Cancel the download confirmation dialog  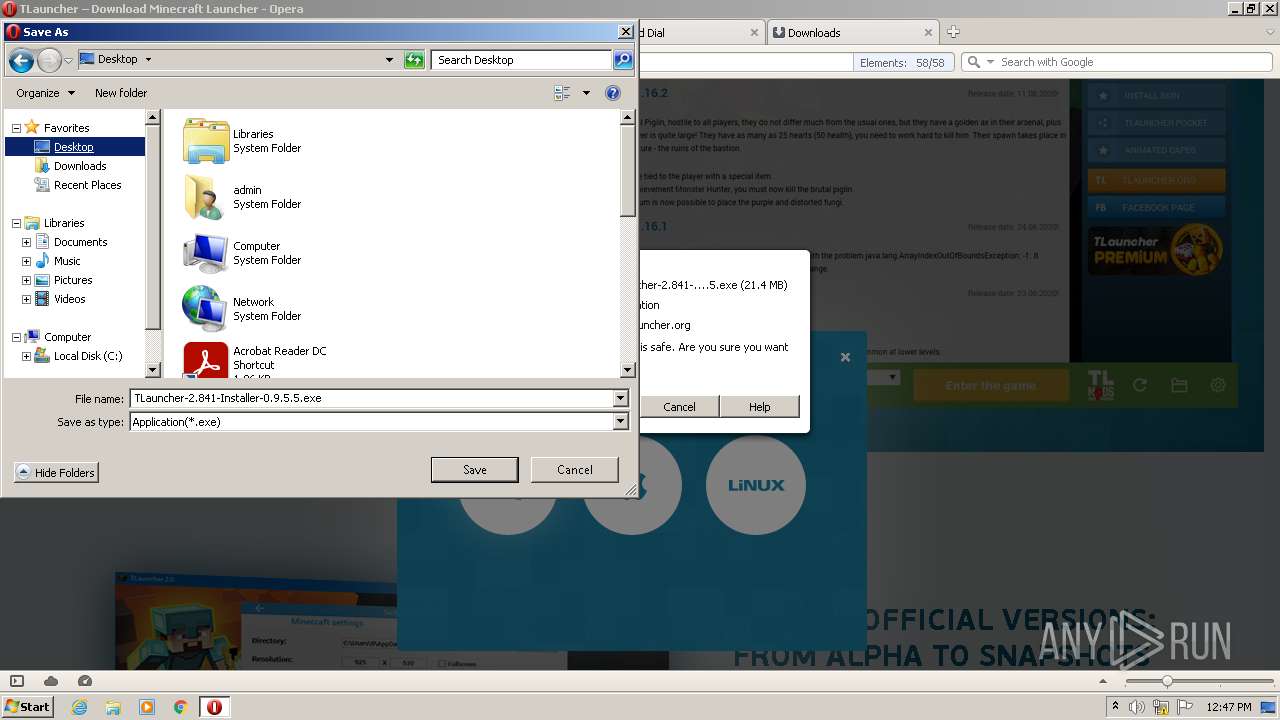[x=679, y=407]
